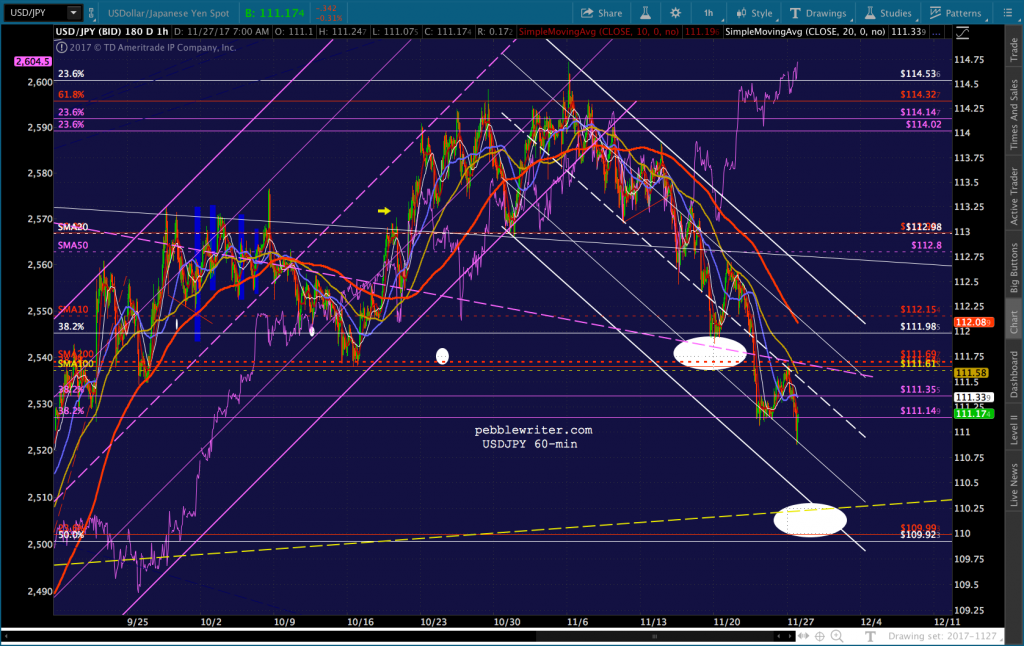Click the USD/JPY (BID) 180 D 1h header
This screenshot has height=646, width=1024.
coord(112,31)
